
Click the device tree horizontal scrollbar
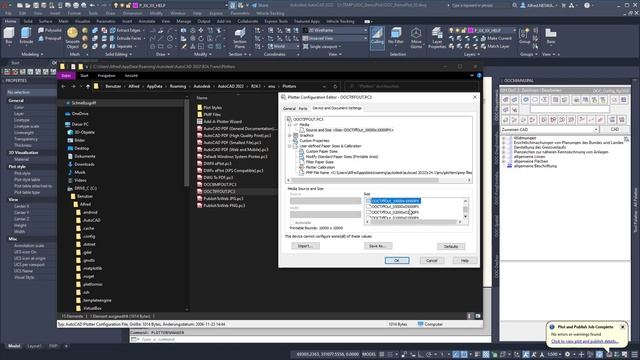click(379, 180)
